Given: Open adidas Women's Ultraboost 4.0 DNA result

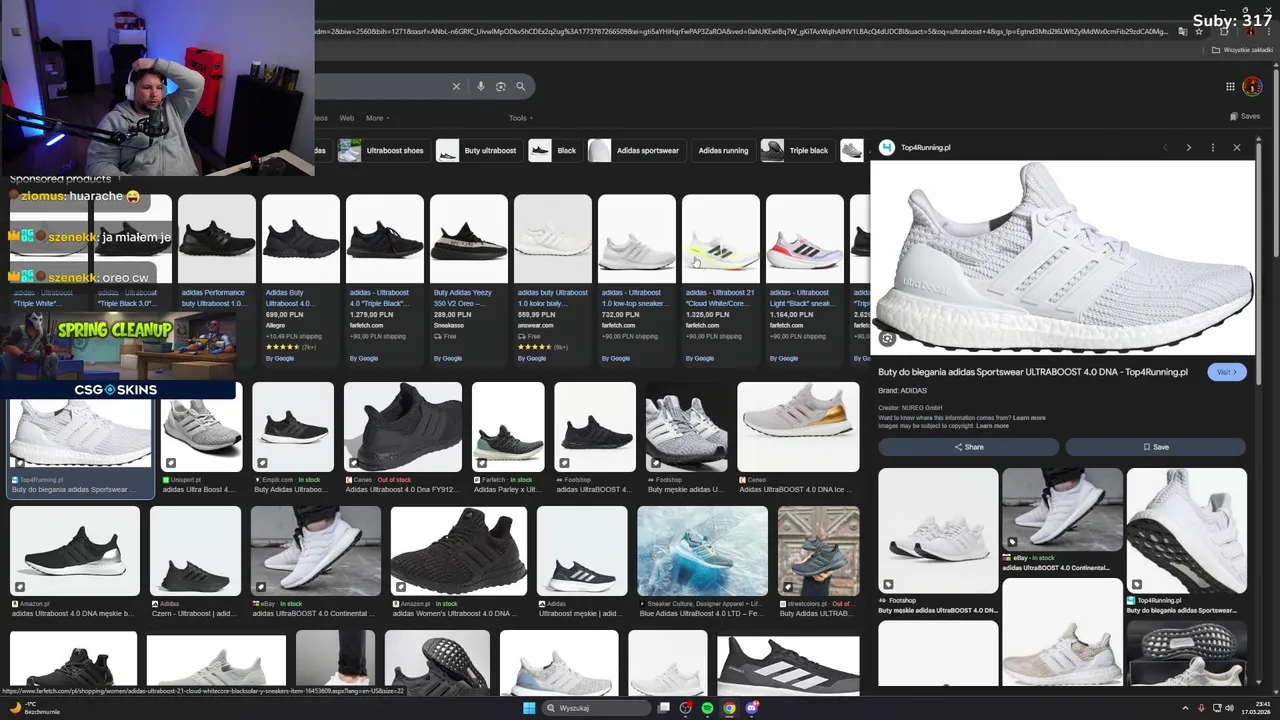Looking at the screenshot, I should [459, 562].
